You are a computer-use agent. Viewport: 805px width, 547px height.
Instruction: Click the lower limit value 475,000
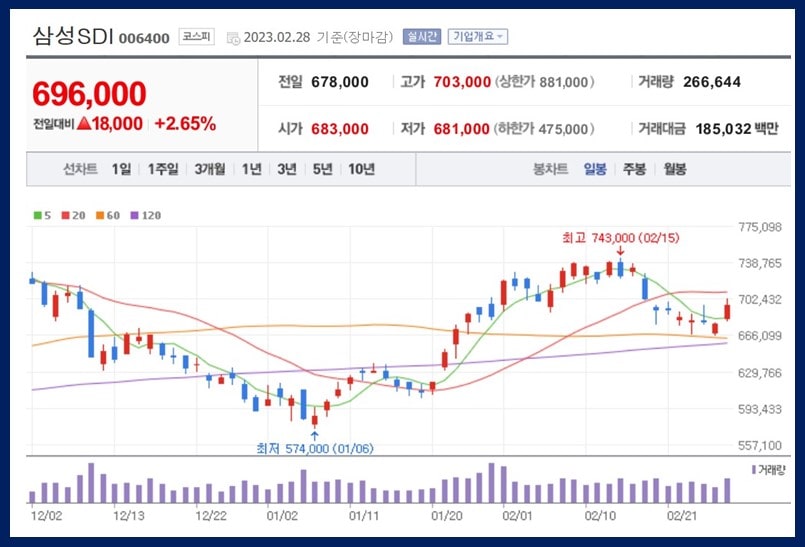[563, 128]
